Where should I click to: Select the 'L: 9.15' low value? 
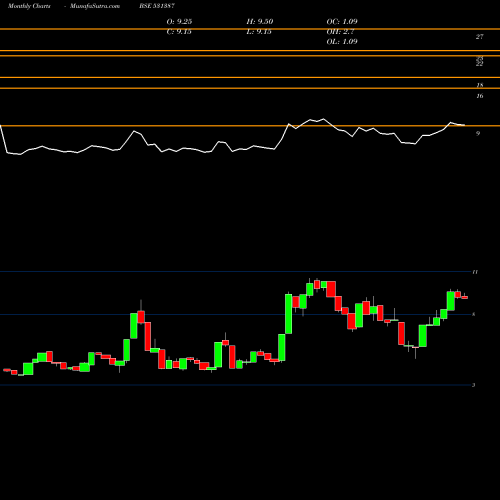pos(259,32)
